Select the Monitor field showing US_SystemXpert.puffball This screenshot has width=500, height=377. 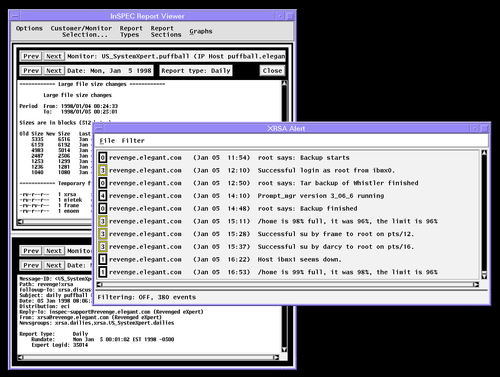pos(176,56)
